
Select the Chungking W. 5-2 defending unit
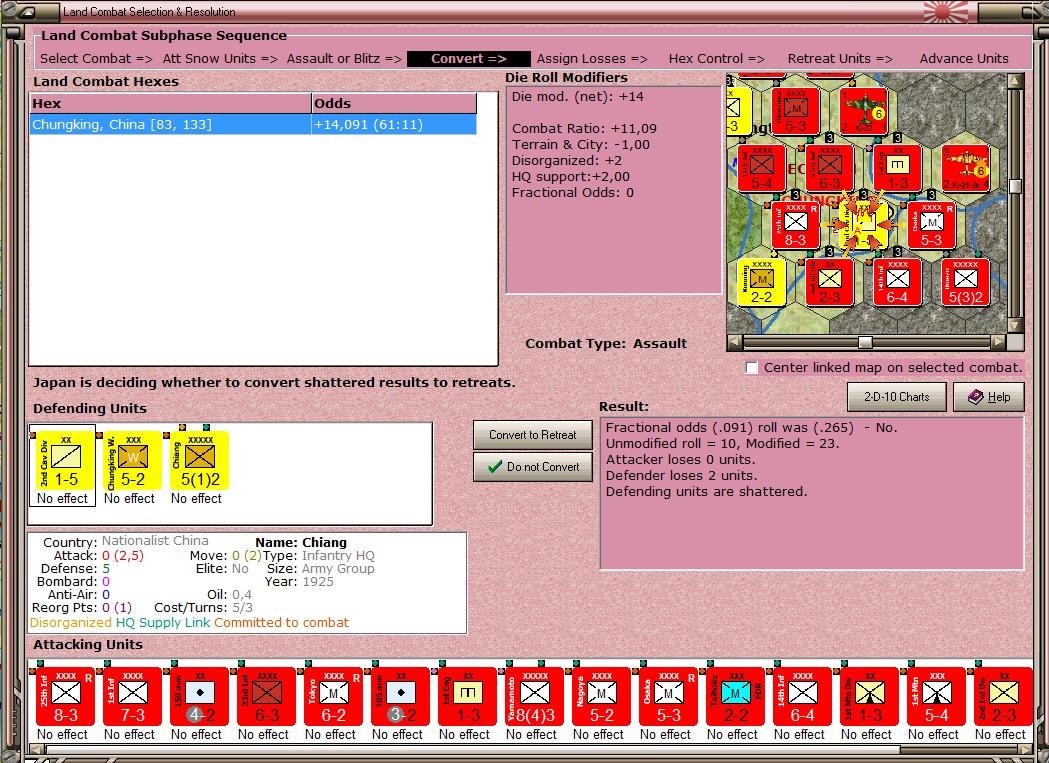[x=132, y=460]
